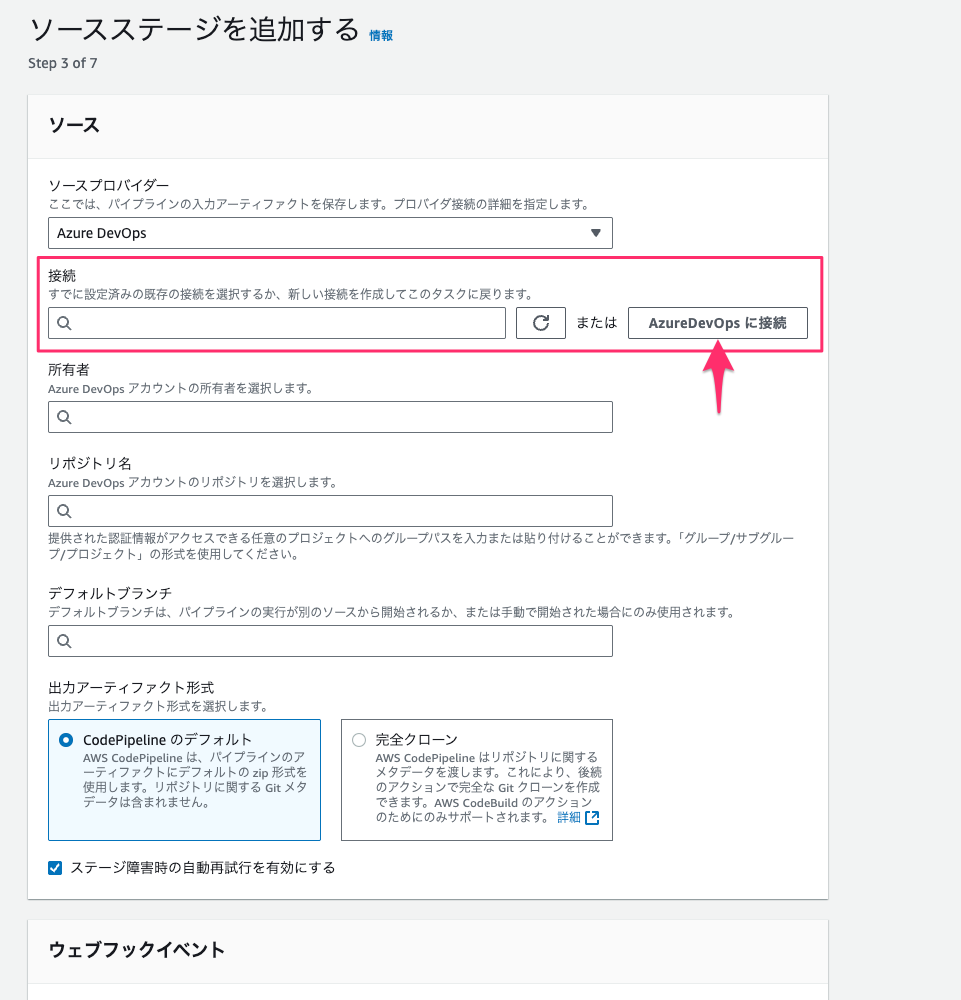Image resolution: width=961 pixels, height=1000 pixels.
Task: Click the external link icon next to 詳細
Action: [592, 818]
